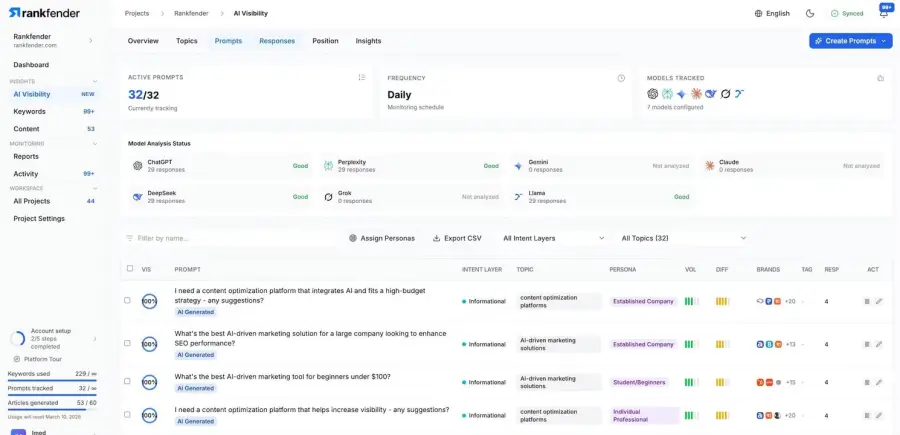
Task: Check the beginners under $100 prompt checkbox
Action: [x=127, y=381]
